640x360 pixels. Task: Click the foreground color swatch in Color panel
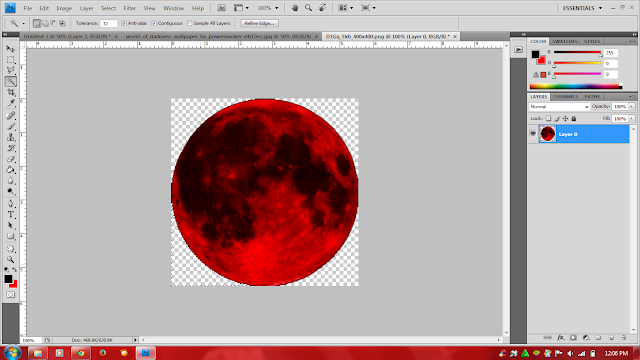(x=535, y=54)
